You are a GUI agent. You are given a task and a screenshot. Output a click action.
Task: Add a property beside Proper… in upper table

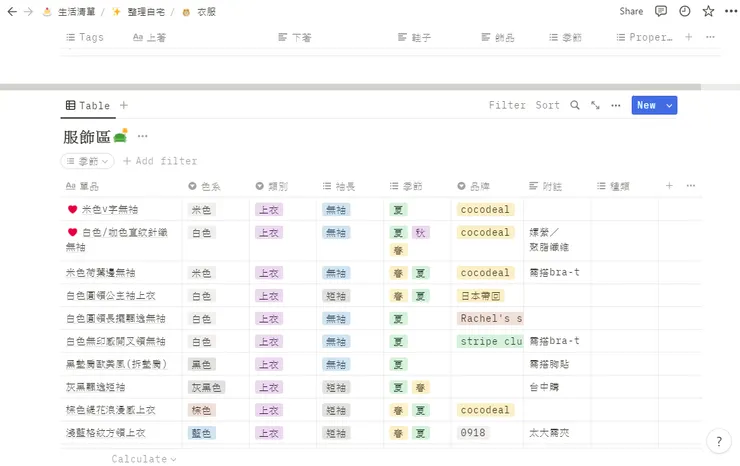(x=689, y=37)
